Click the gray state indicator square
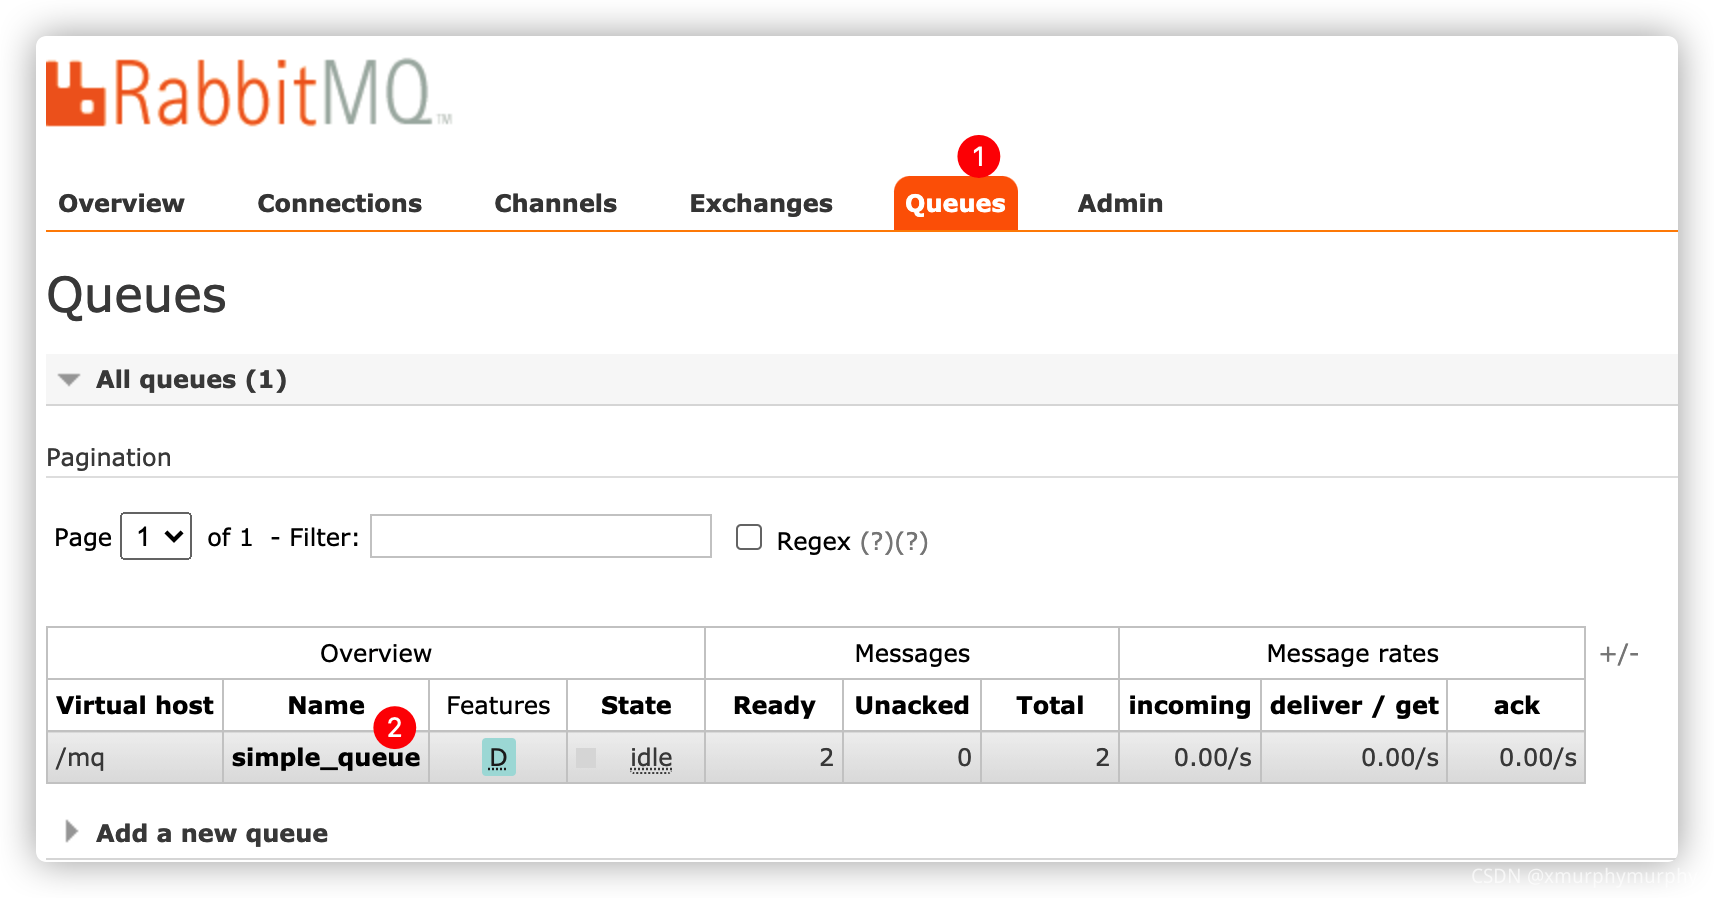Screen dimensions: 1714x898 tap(586, 758)
